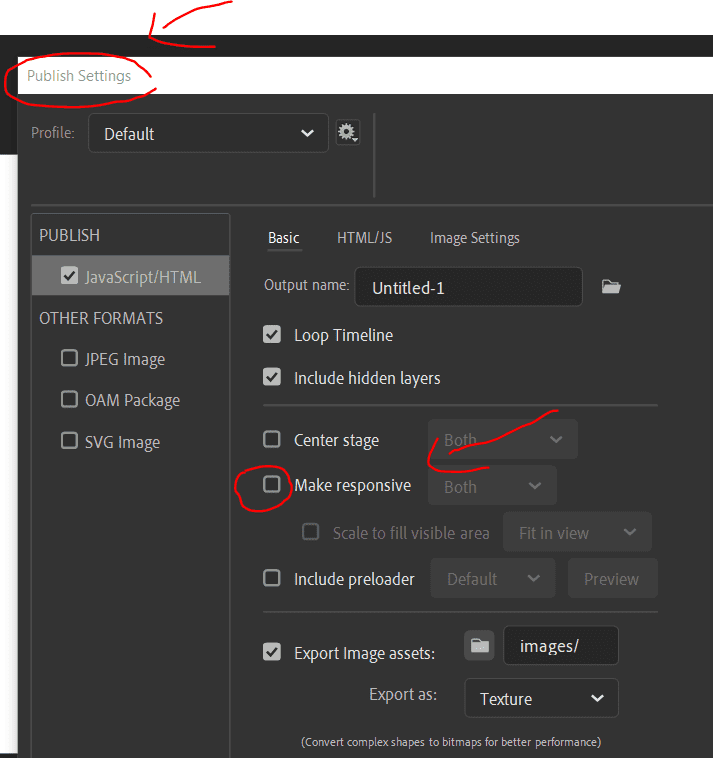Switch to Image Settings tab
Image resolution: width=713 pixels, height=758 pixels.
click(475, 238)
